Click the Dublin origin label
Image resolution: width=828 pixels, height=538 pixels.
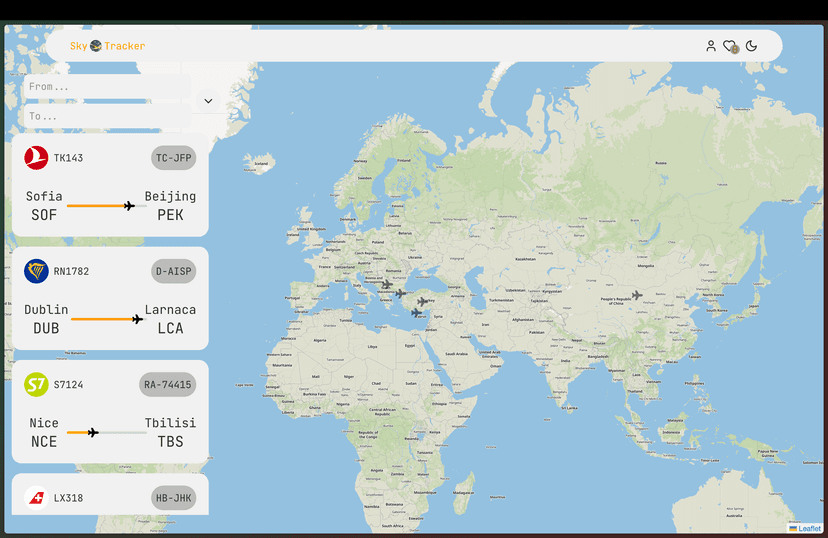tap(46, 309)
